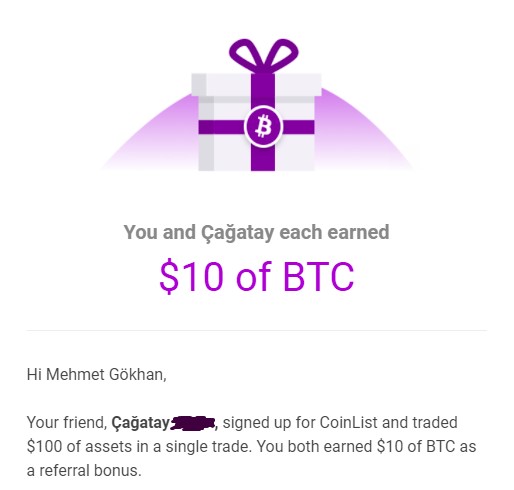Click the "a referral bonus." text

84,471
